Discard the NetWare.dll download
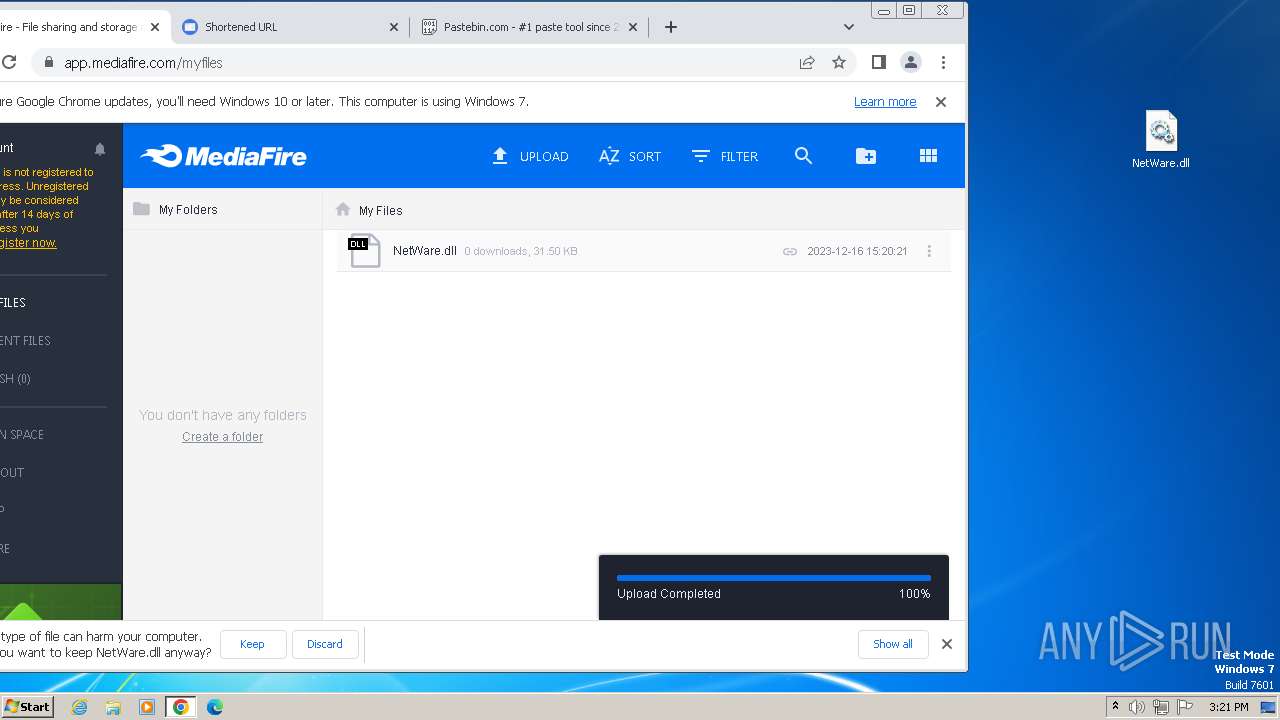 [x=324, y=644]
